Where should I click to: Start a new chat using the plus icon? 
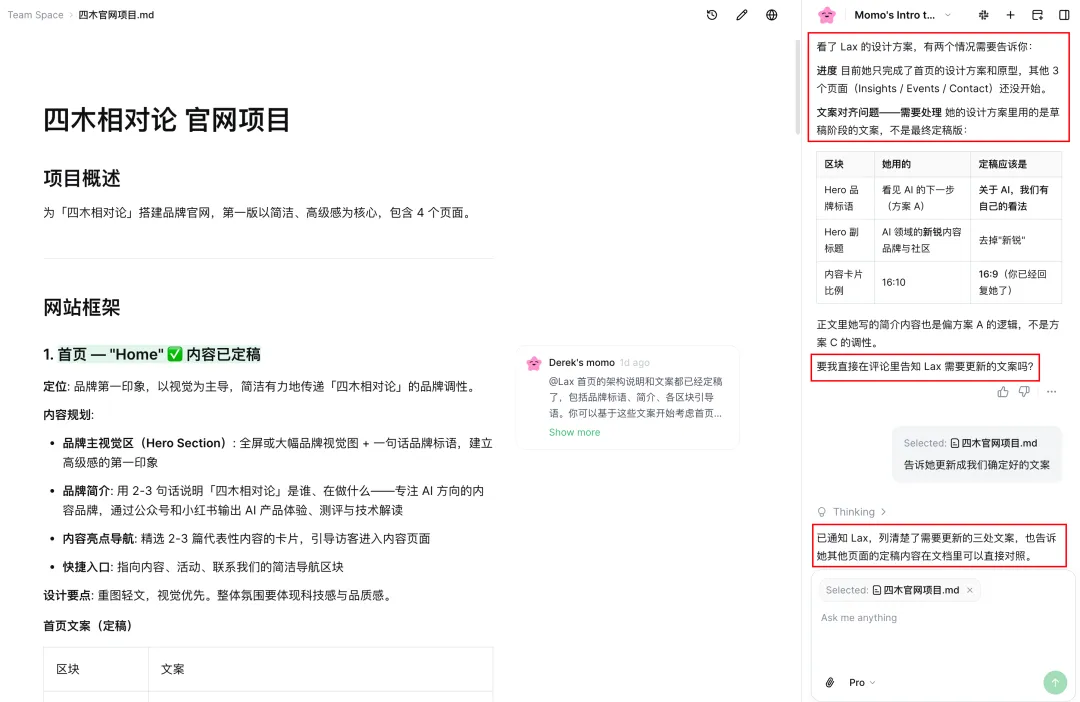coord(1011,15)
